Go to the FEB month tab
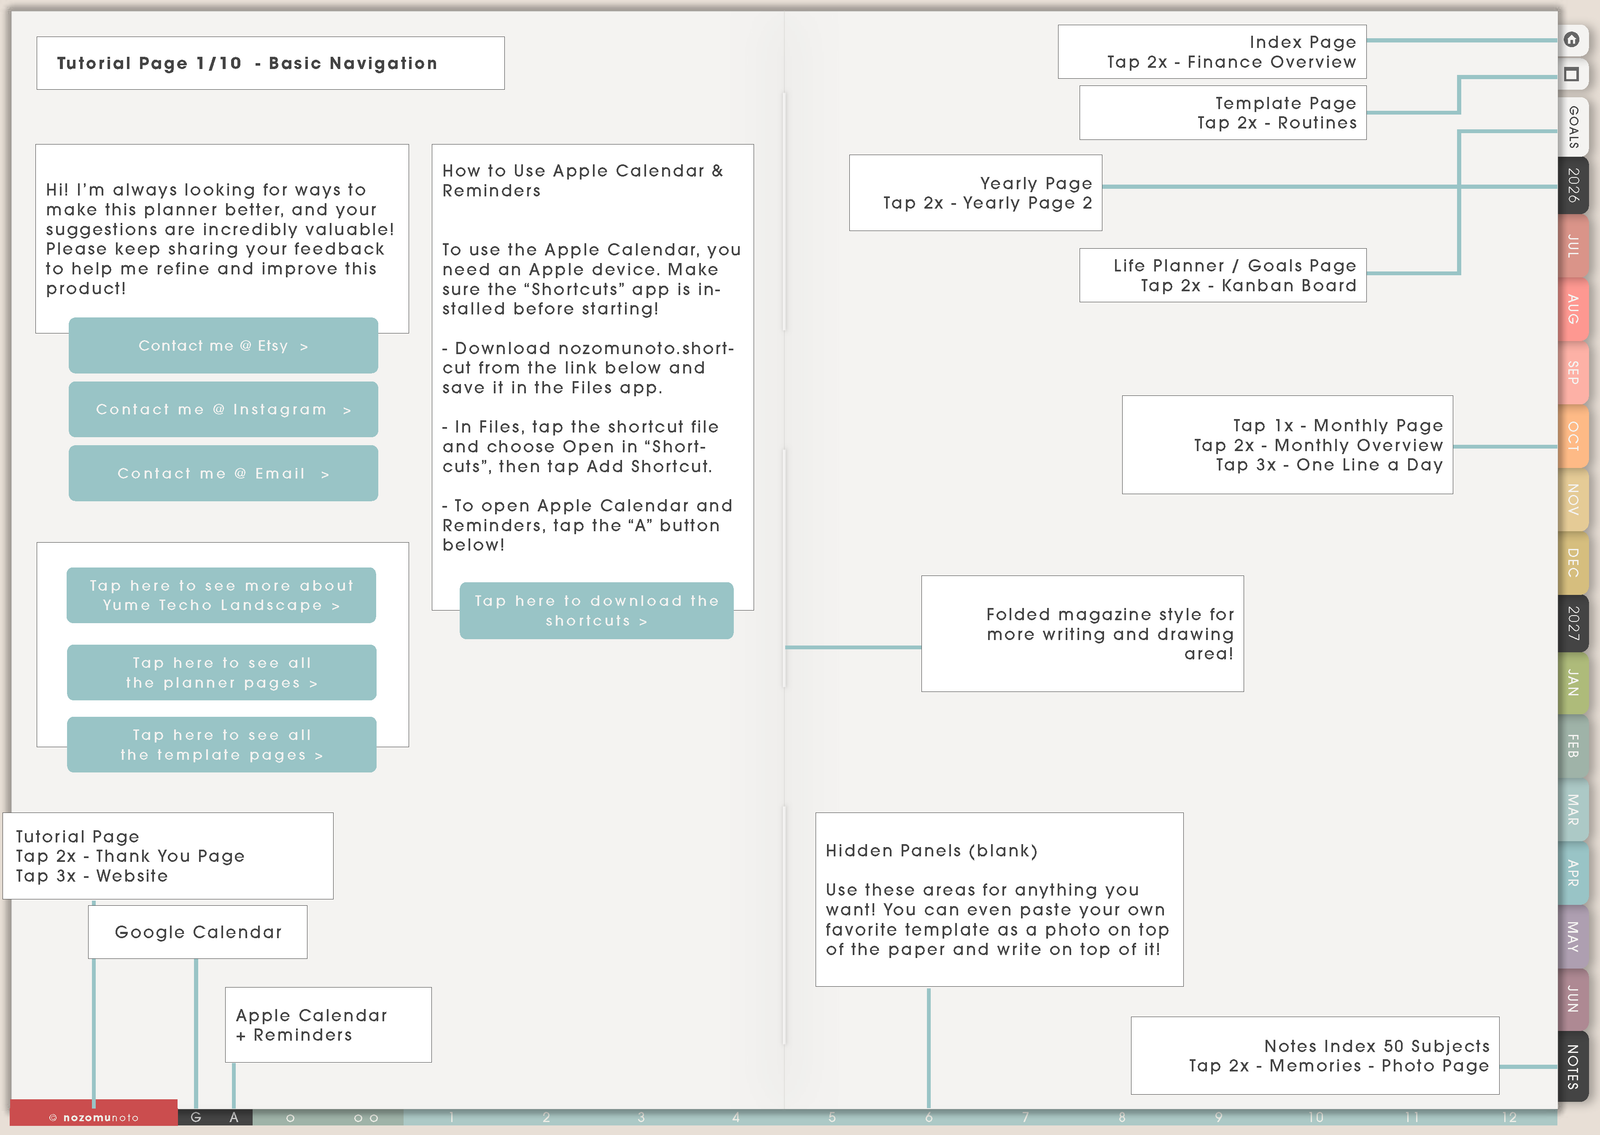 [x=1573, y=747]
